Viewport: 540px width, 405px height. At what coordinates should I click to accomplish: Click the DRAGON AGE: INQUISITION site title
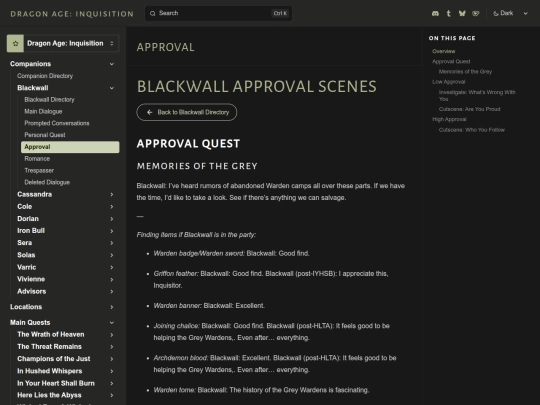(72, 14)
